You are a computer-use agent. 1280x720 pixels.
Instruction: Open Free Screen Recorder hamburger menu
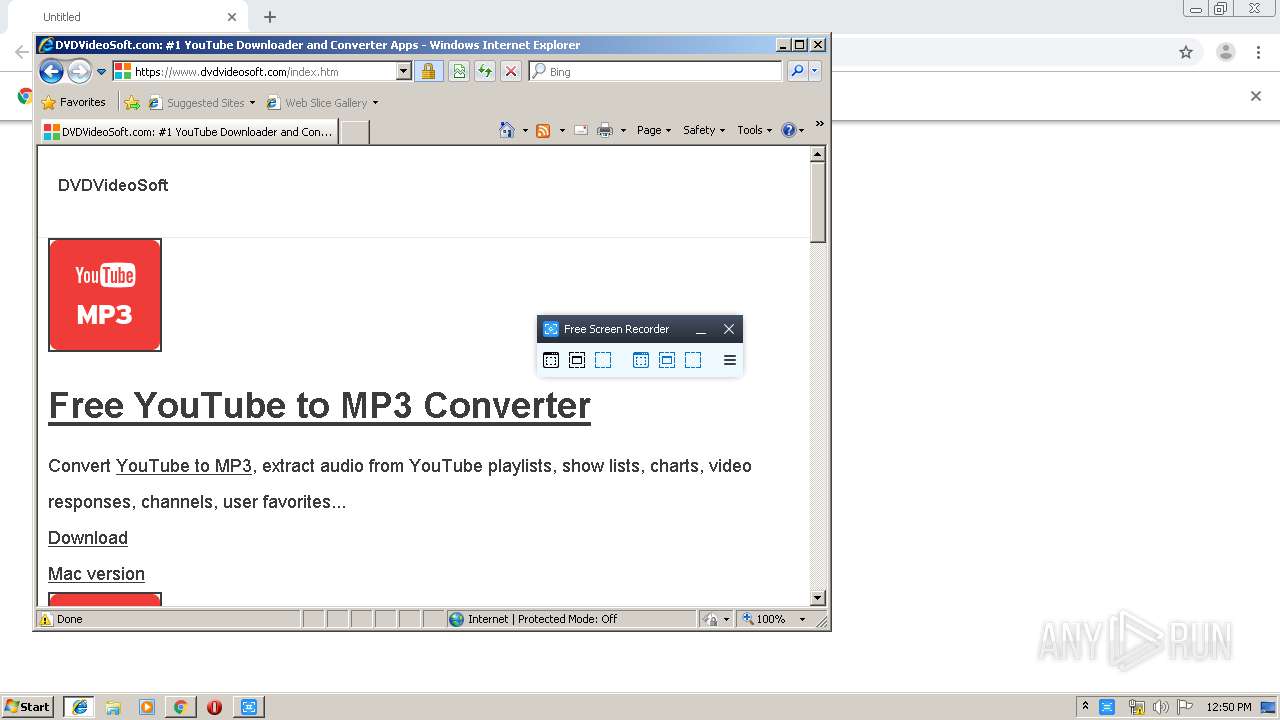[x=730, y=360]
